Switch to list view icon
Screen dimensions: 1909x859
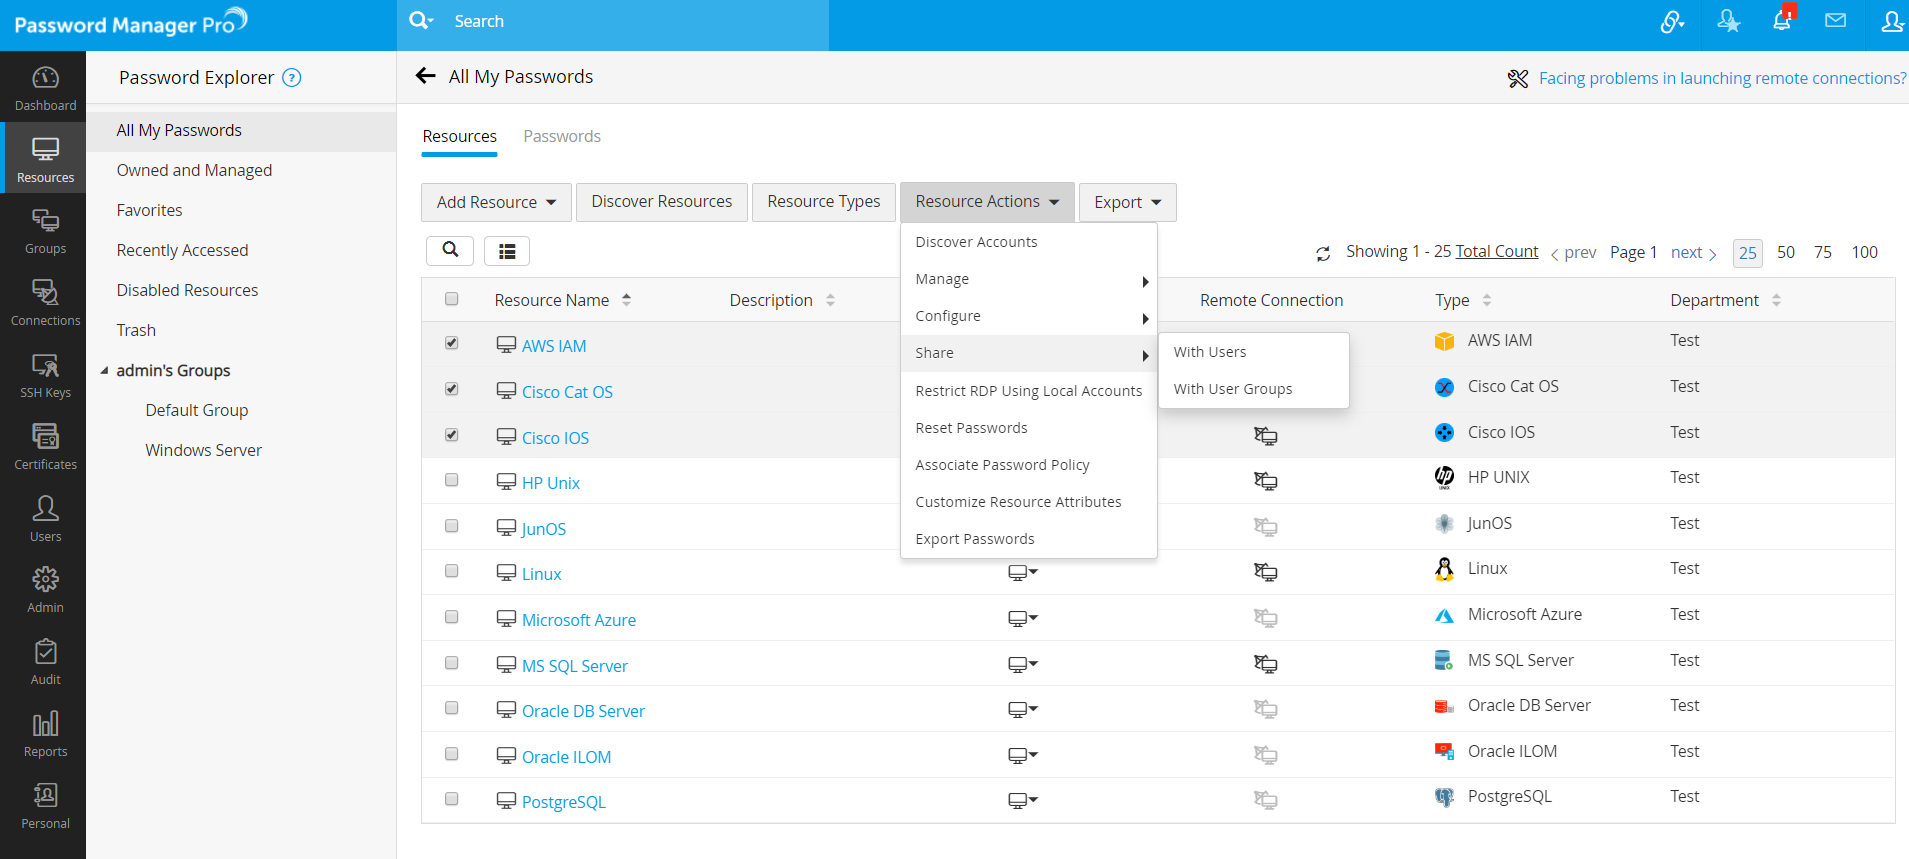pyautogui.click(x=507, y=251)
